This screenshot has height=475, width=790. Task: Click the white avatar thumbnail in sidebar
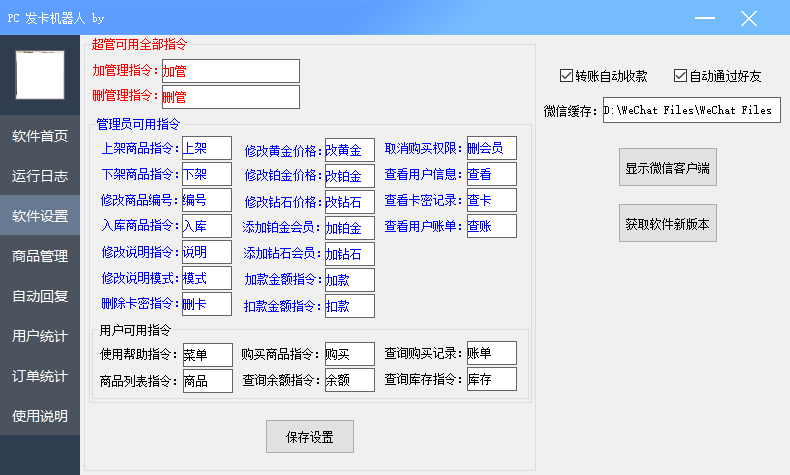coord(40,75)
